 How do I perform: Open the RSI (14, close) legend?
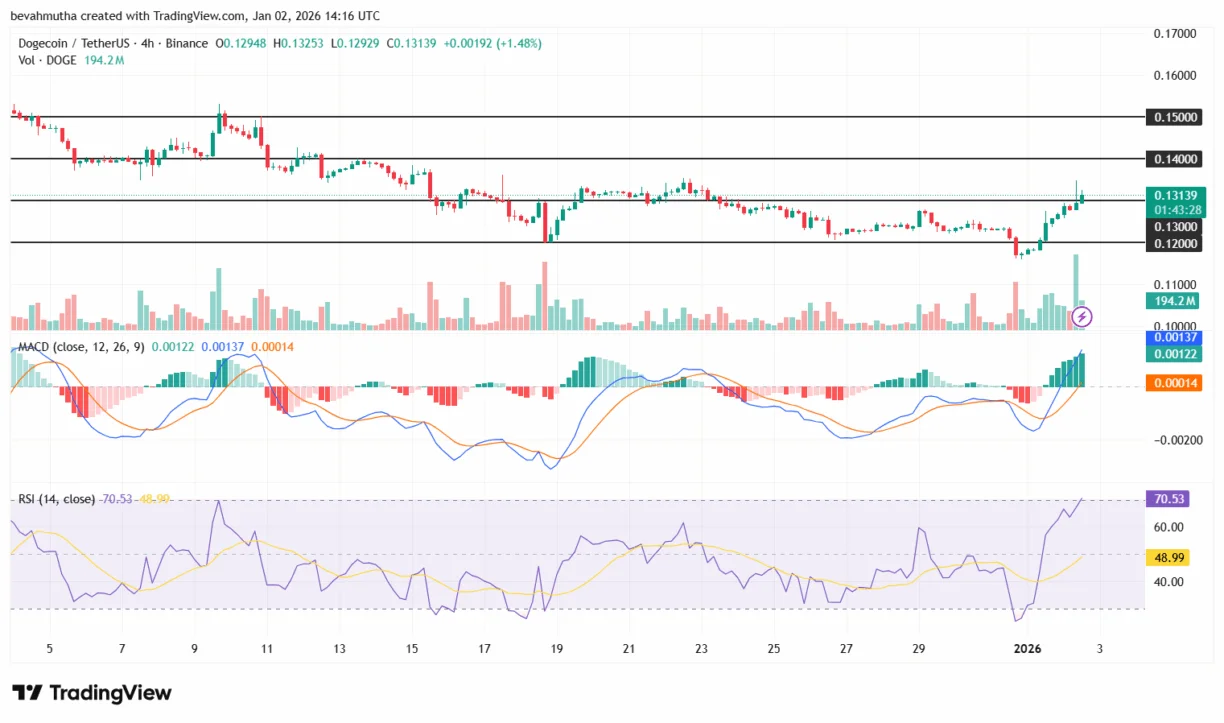click(56, 498)
